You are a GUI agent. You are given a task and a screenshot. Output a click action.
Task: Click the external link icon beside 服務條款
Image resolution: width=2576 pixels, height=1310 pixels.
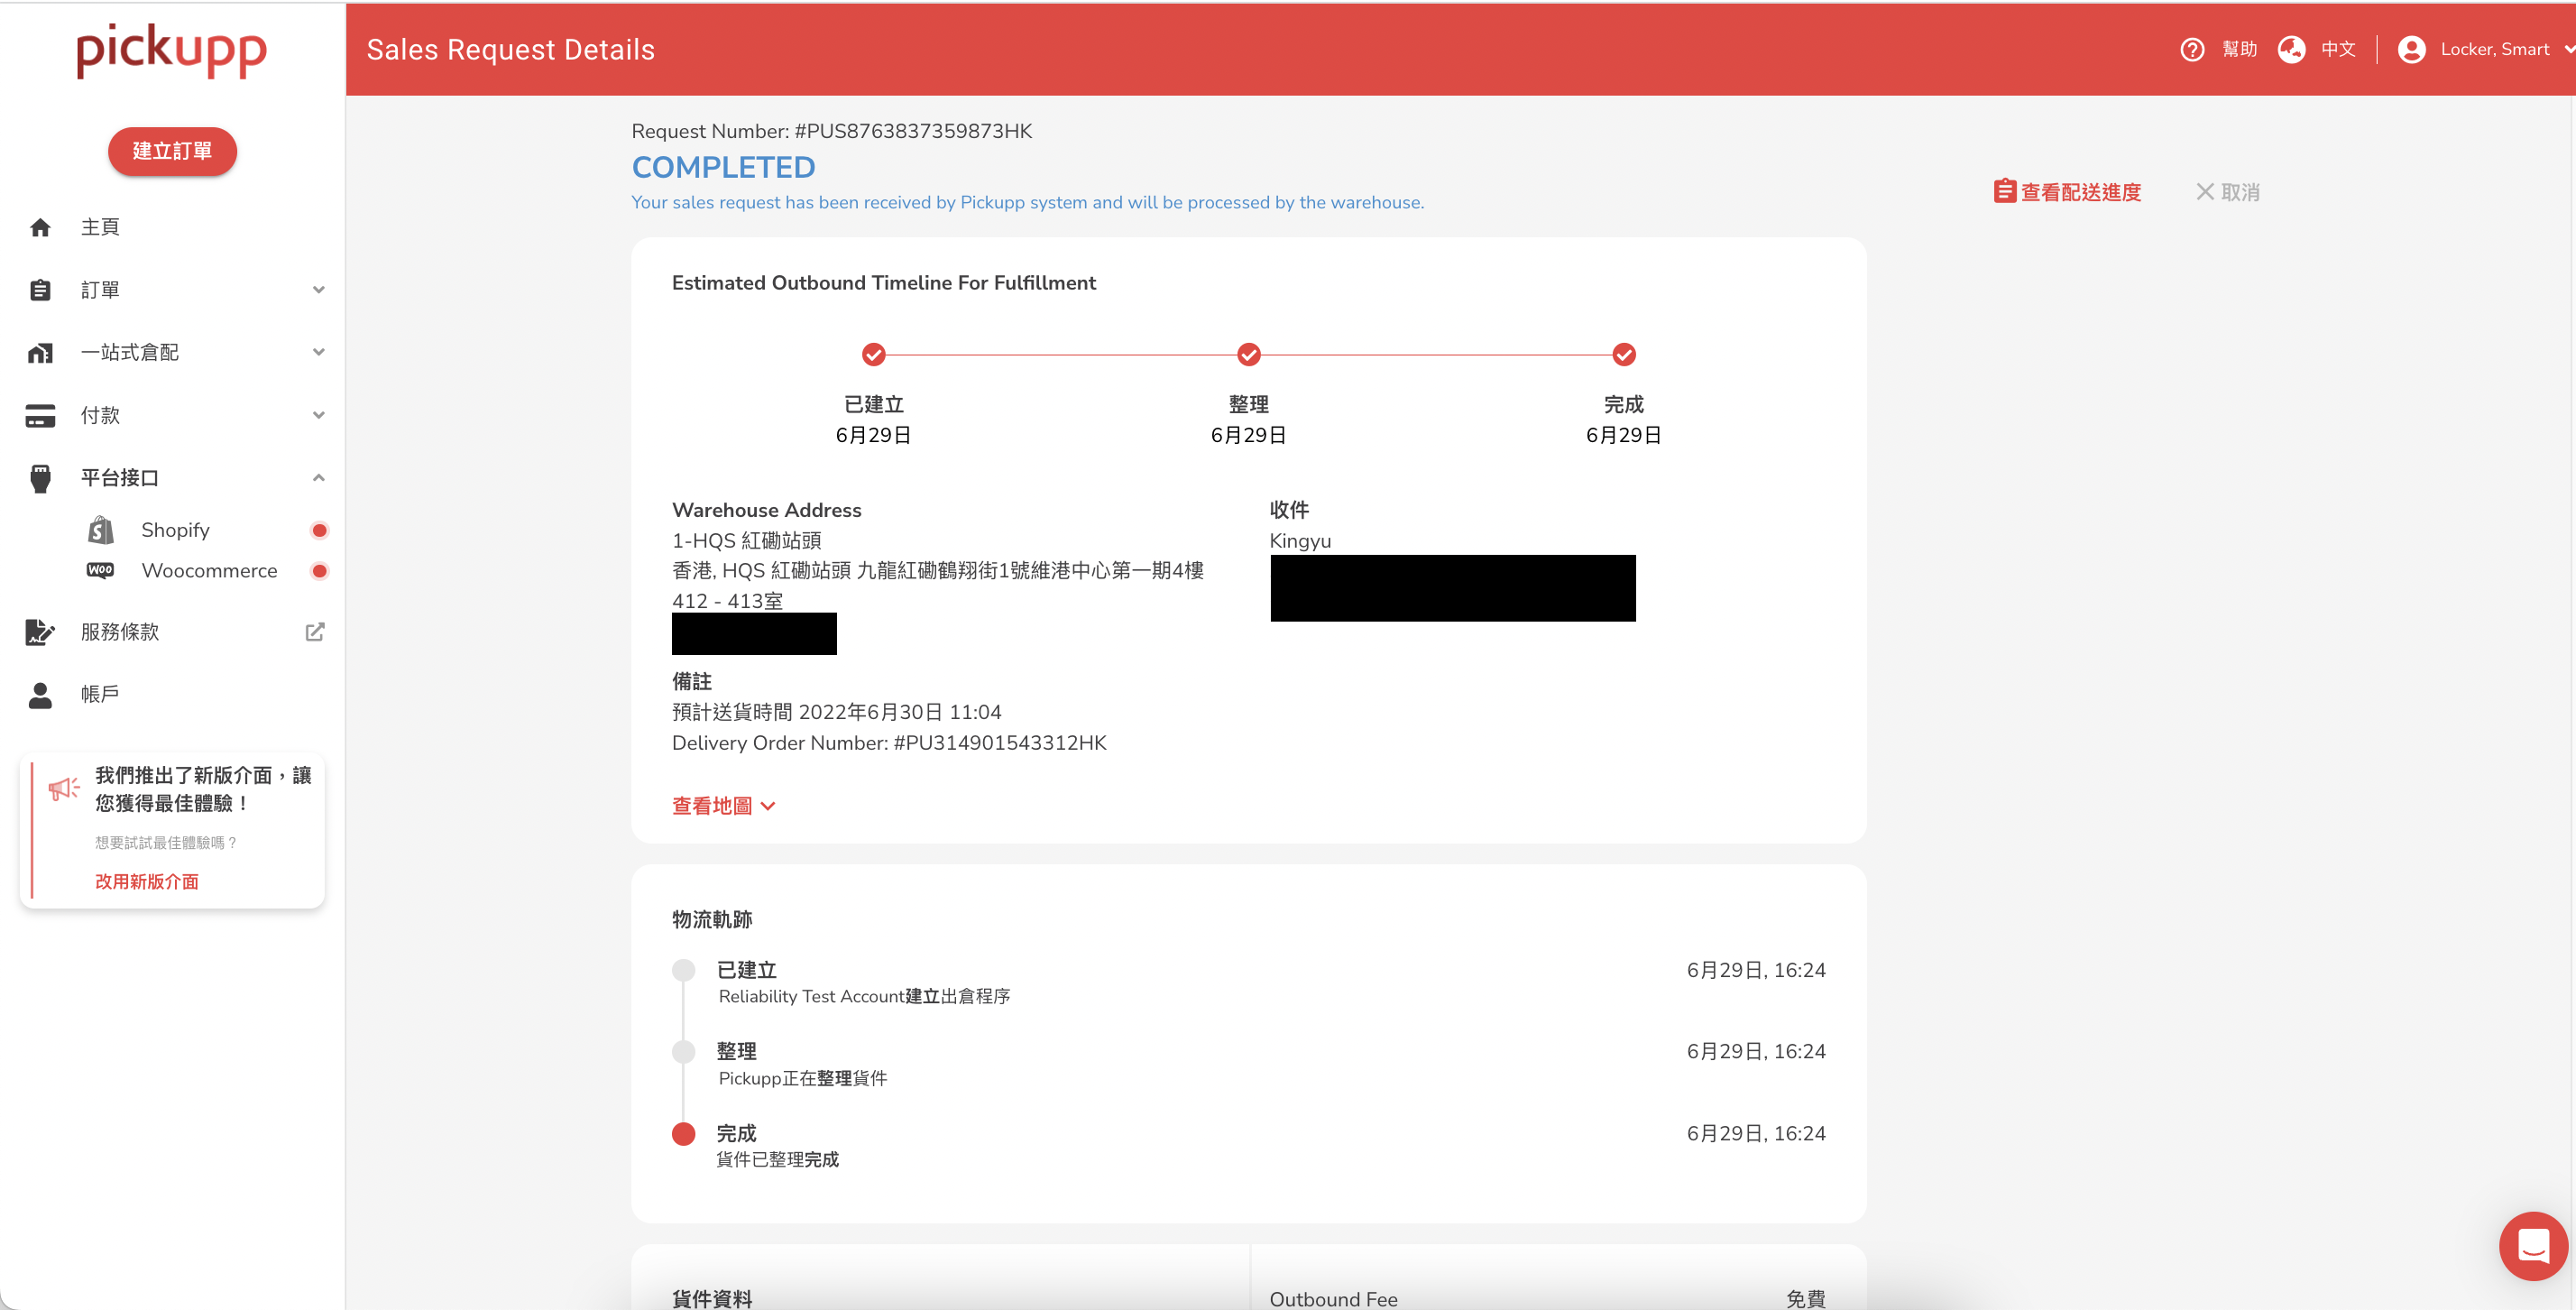315,632
